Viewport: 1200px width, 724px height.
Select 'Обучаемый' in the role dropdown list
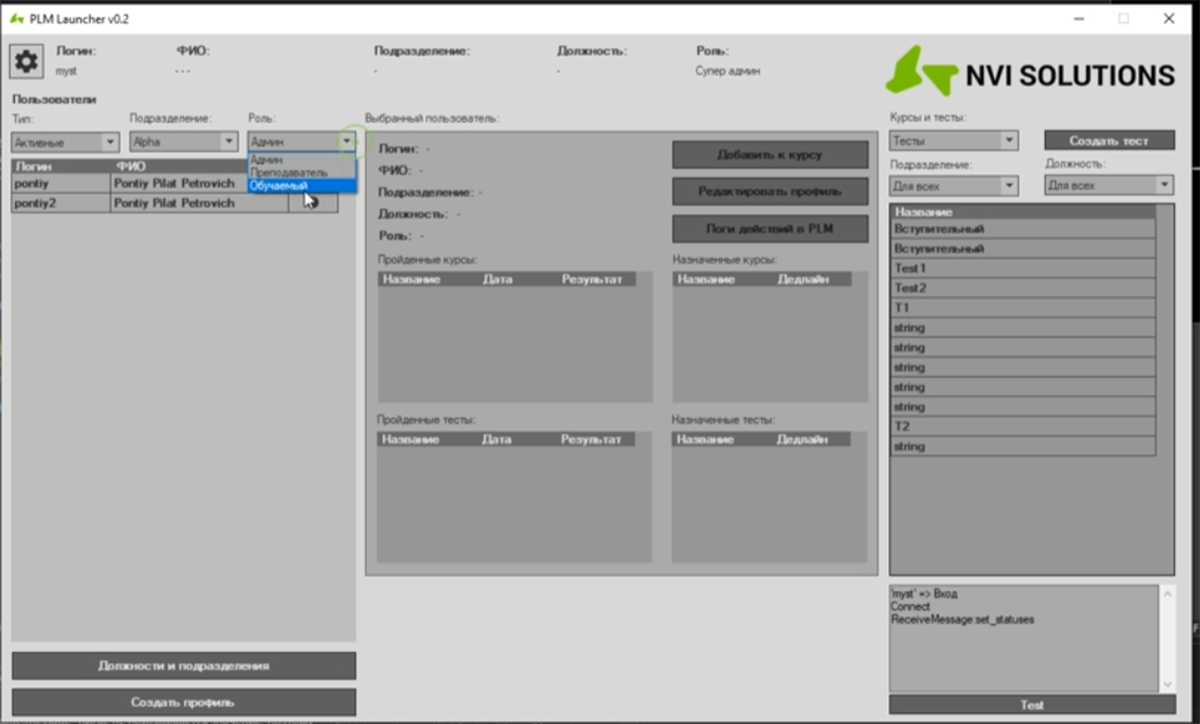click(301, 186)
